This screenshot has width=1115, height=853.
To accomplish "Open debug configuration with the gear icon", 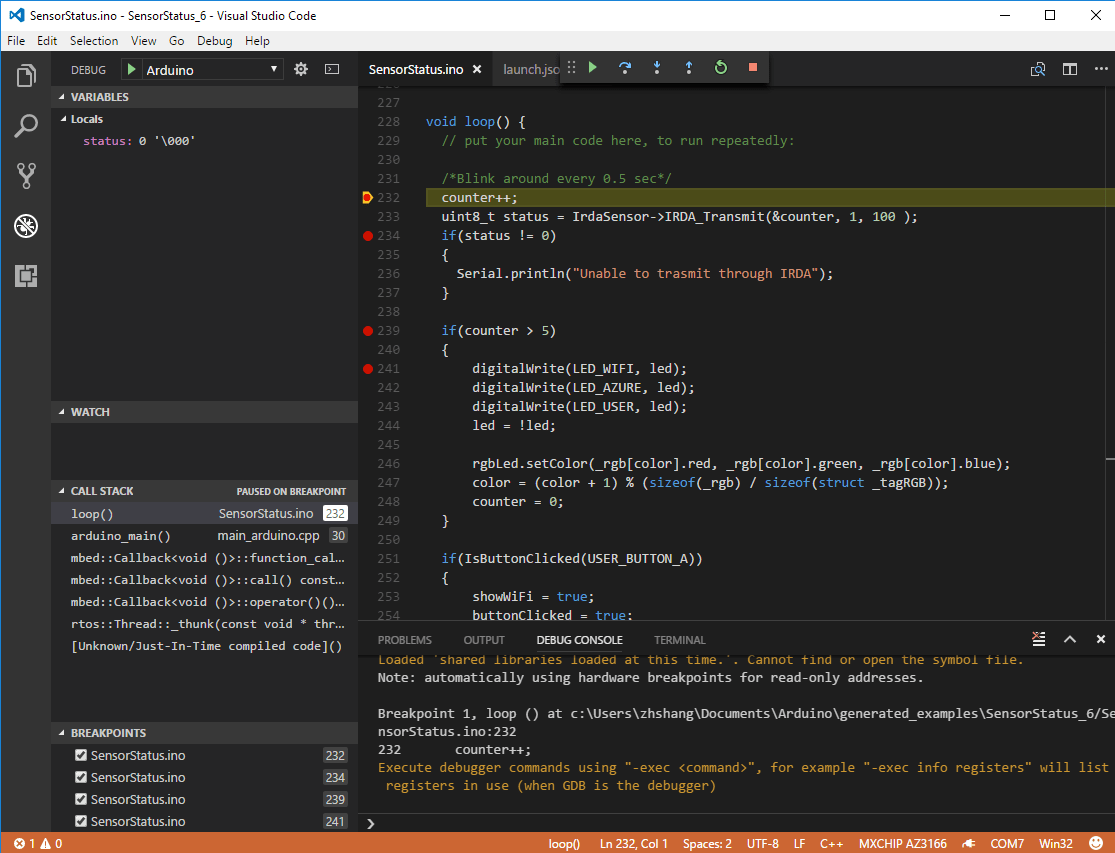I will 299,69.
